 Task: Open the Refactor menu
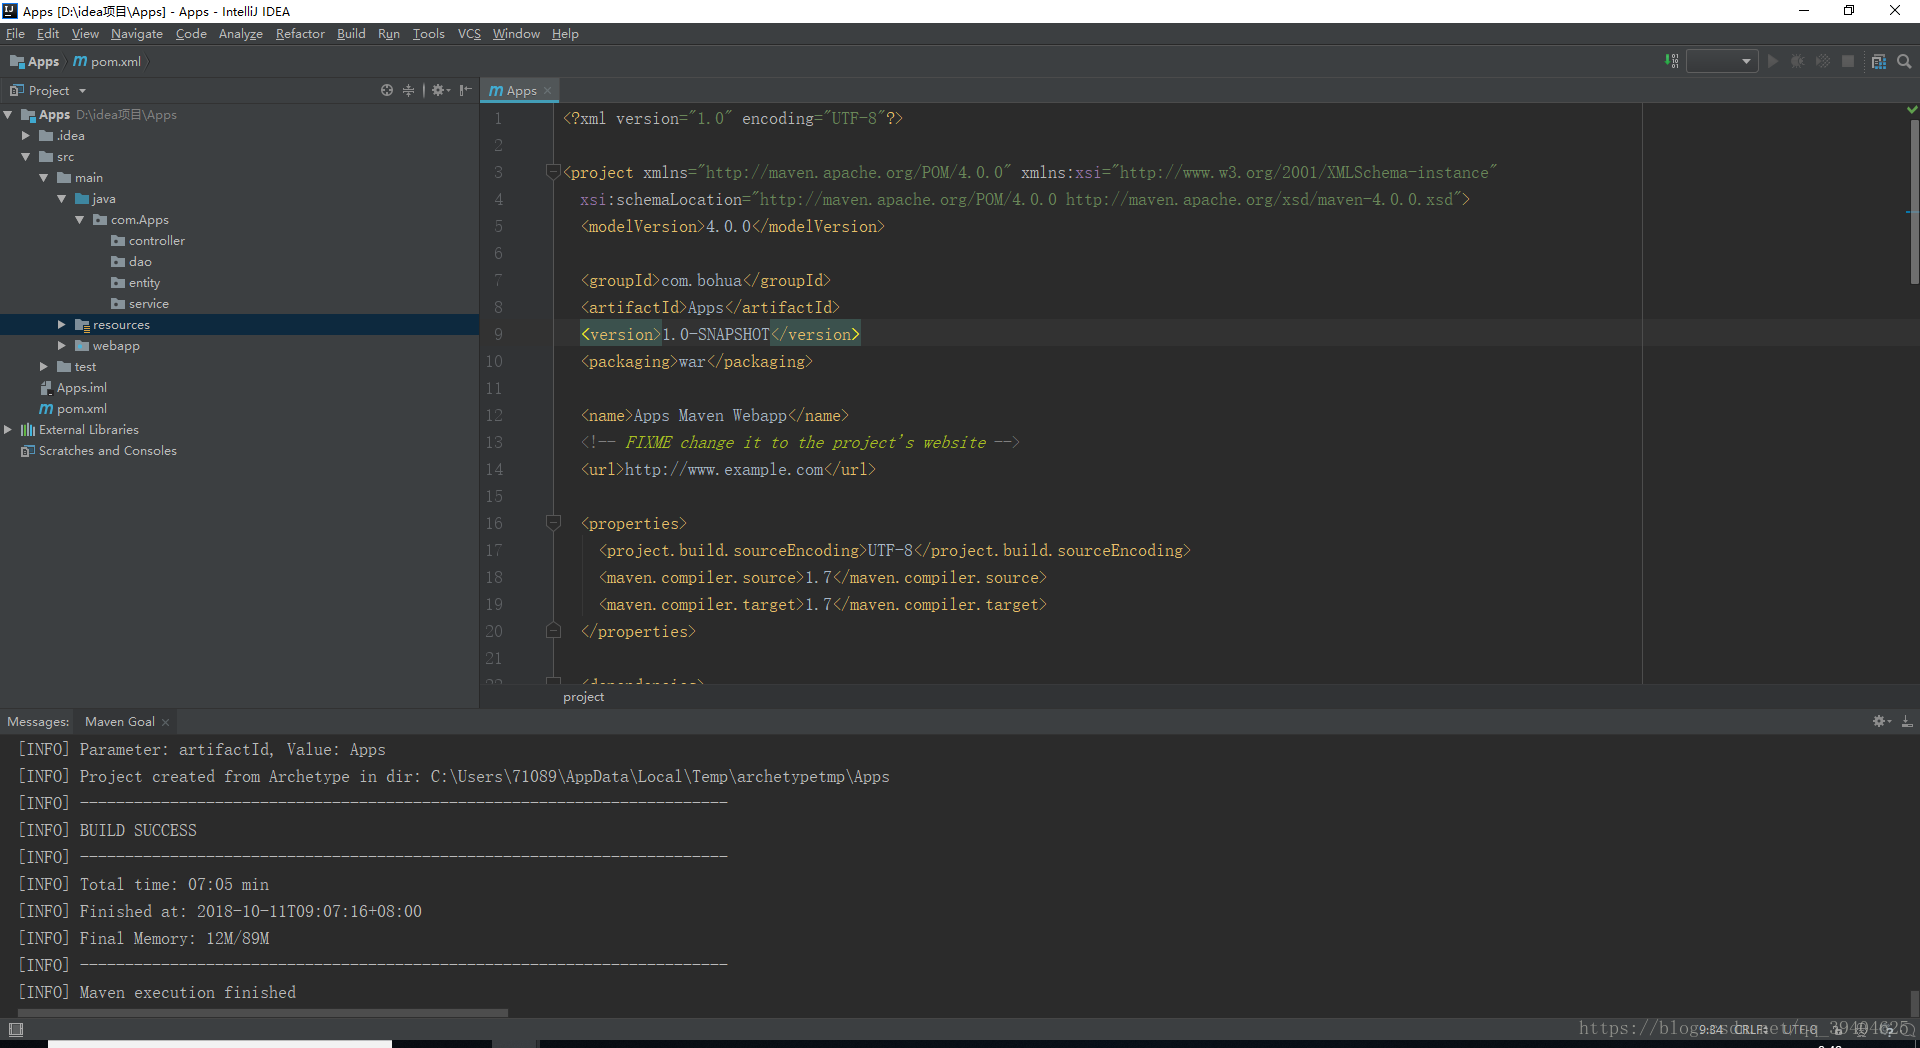(300, 34)
